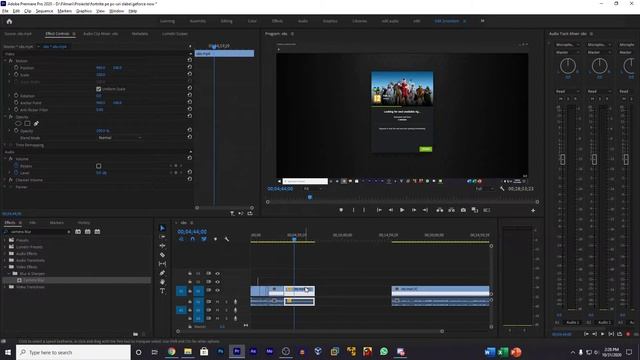
Task: Open timeline display settings wrench
Action: click(227, 239)
